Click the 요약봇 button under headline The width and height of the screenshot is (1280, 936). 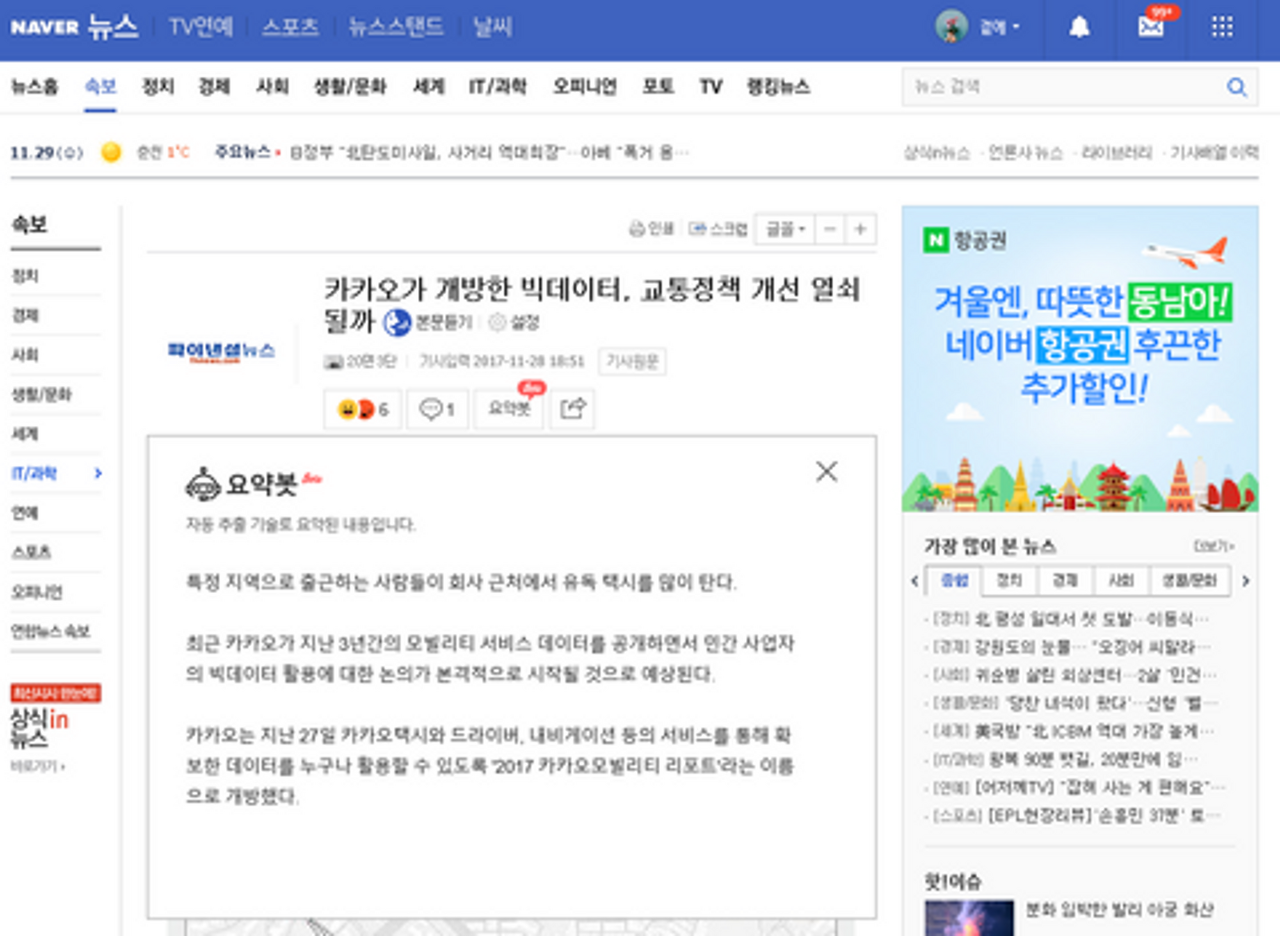point(509,409)
